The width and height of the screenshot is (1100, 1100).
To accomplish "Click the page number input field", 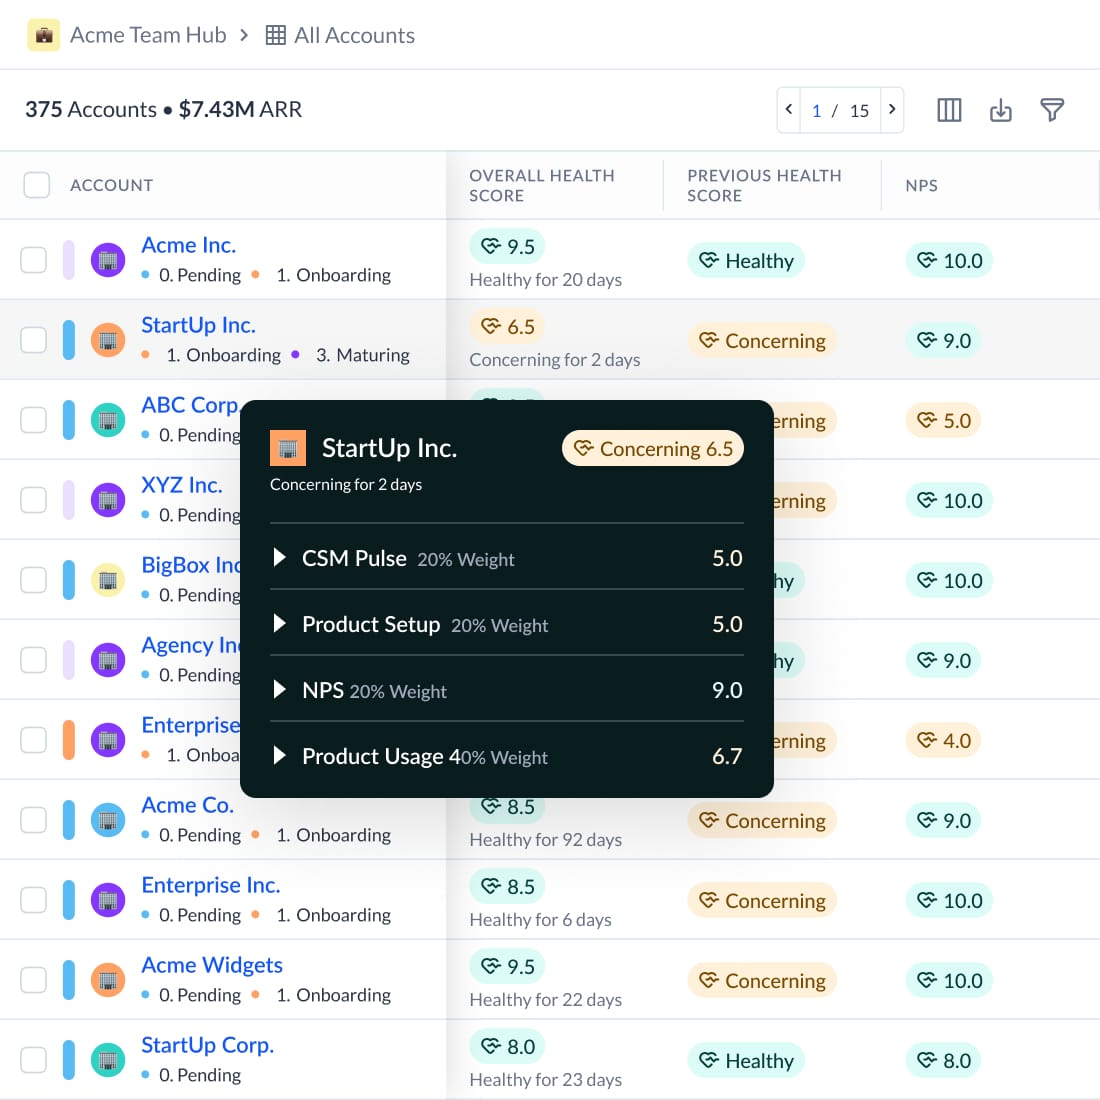I will [x=817, y=110].
